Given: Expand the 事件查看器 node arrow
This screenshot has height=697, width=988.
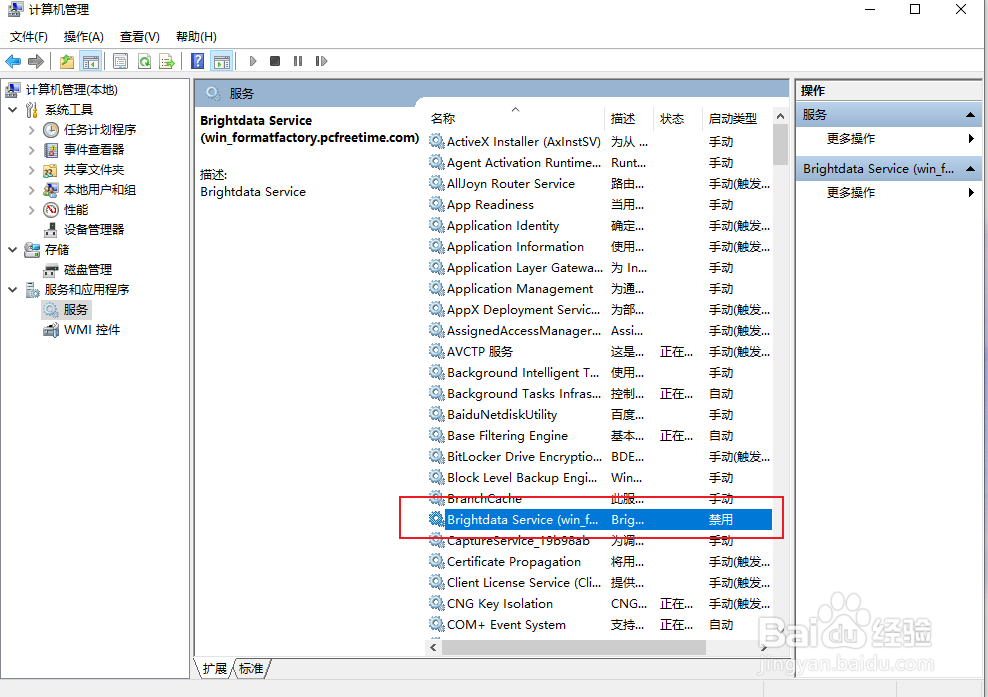Looking at the screenshot, I should point(32,150).
